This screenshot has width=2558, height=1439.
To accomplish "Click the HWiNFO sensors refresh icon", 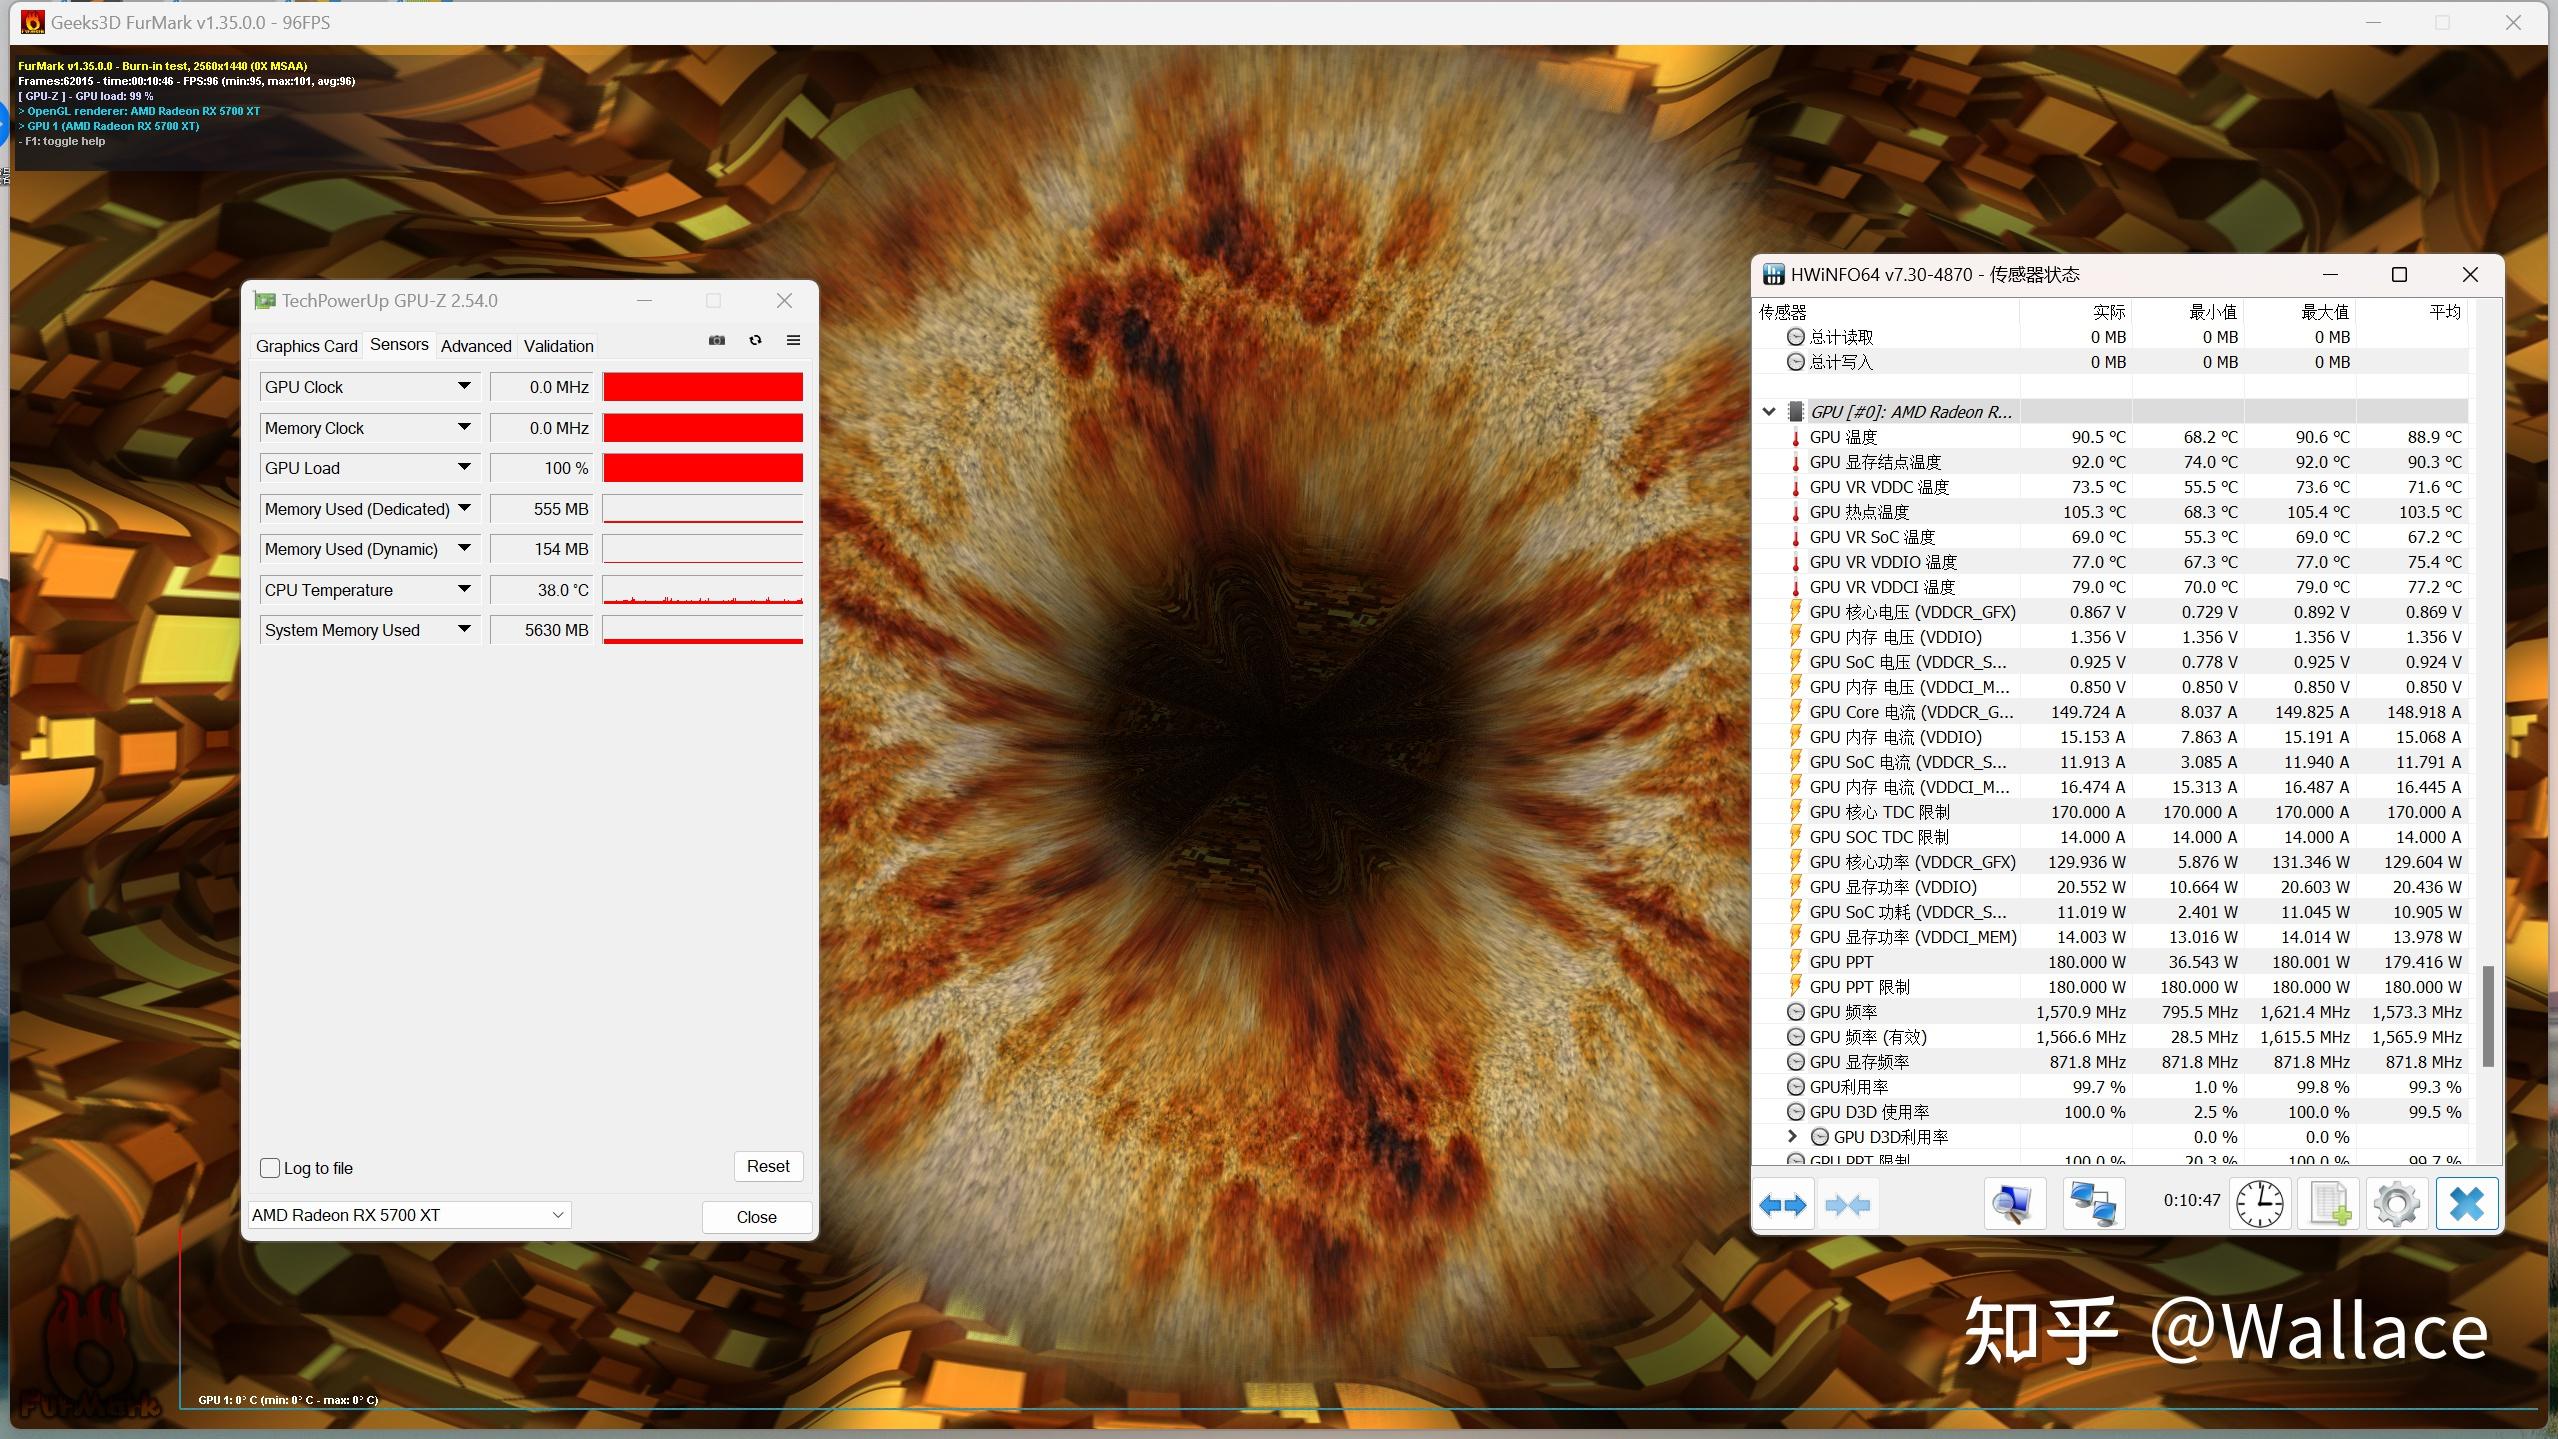I will [x=2259, y=1204].
